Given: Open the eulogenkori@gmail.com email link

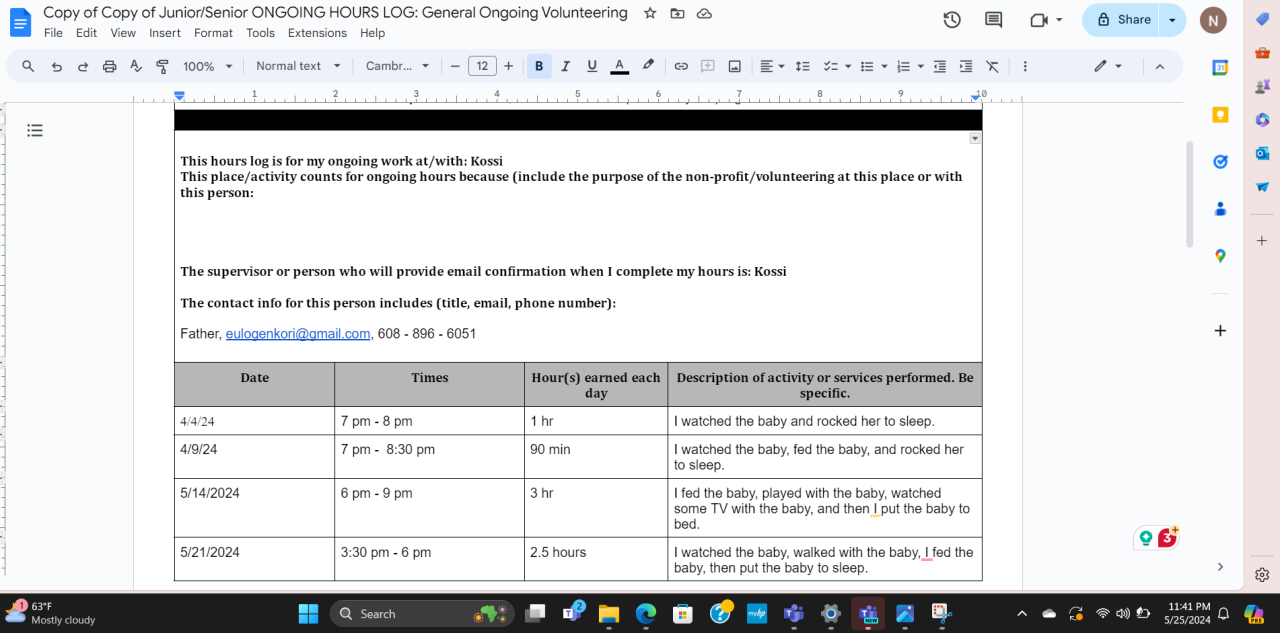Looking at the screenshot, I should tap(298, 334).
